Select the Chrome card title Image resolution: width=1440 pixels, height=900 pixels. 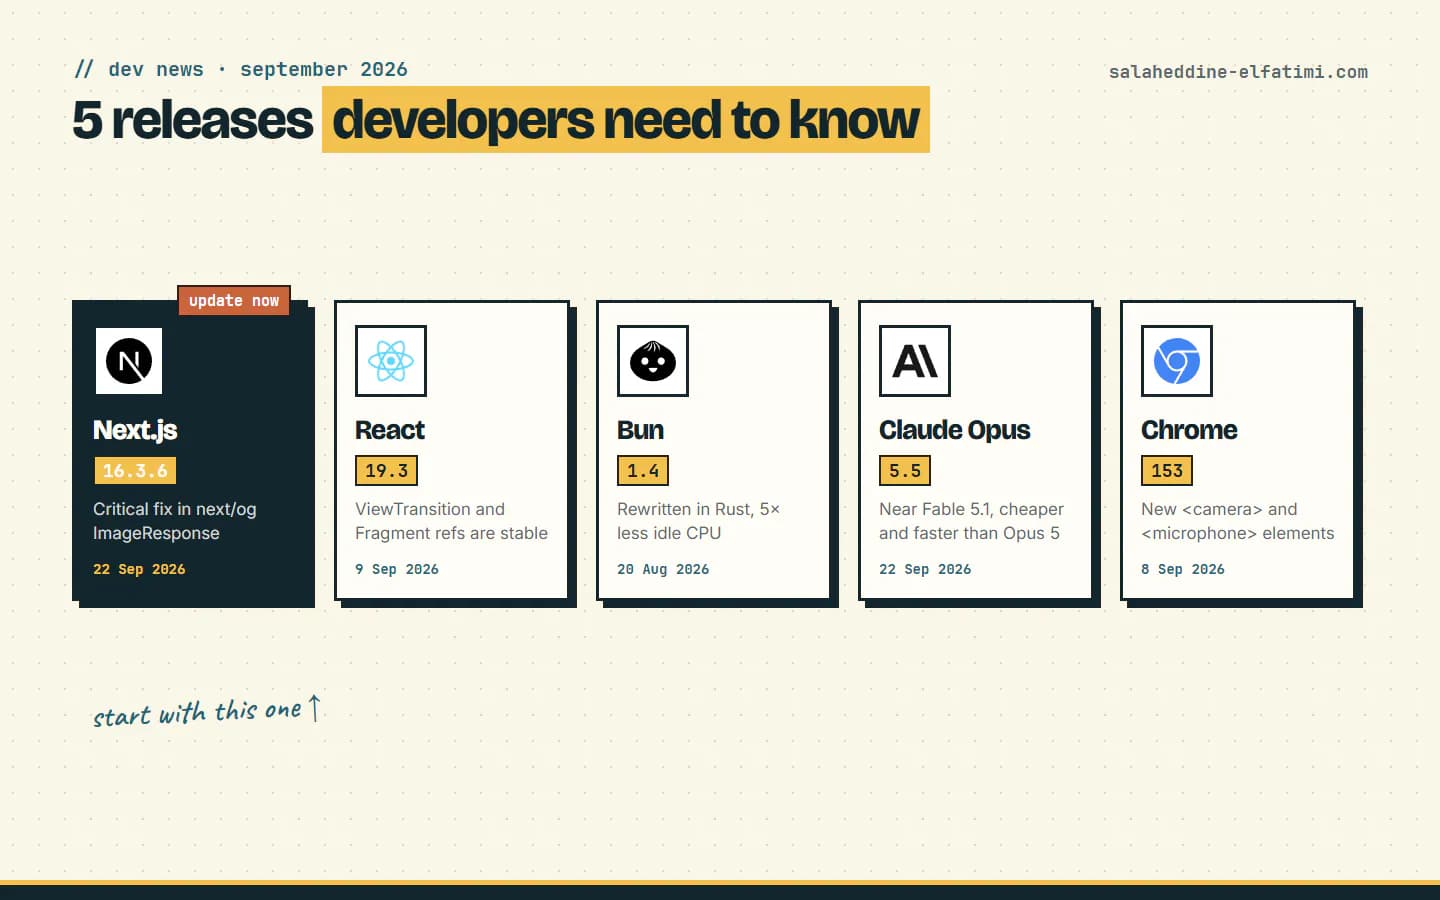pyautogui.click(x=1189, y=430)
